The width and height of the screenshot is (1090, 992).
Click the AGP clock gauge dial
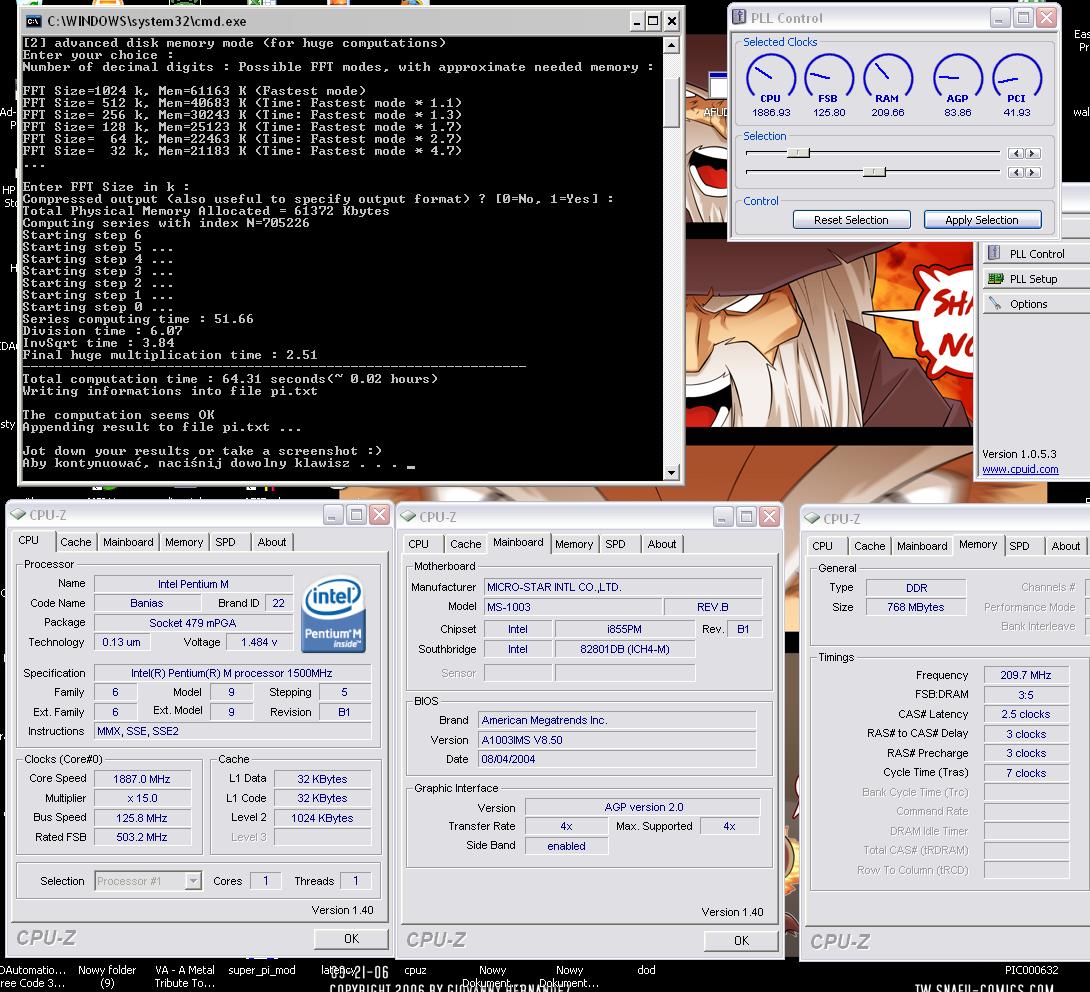(x=957, y=78)
